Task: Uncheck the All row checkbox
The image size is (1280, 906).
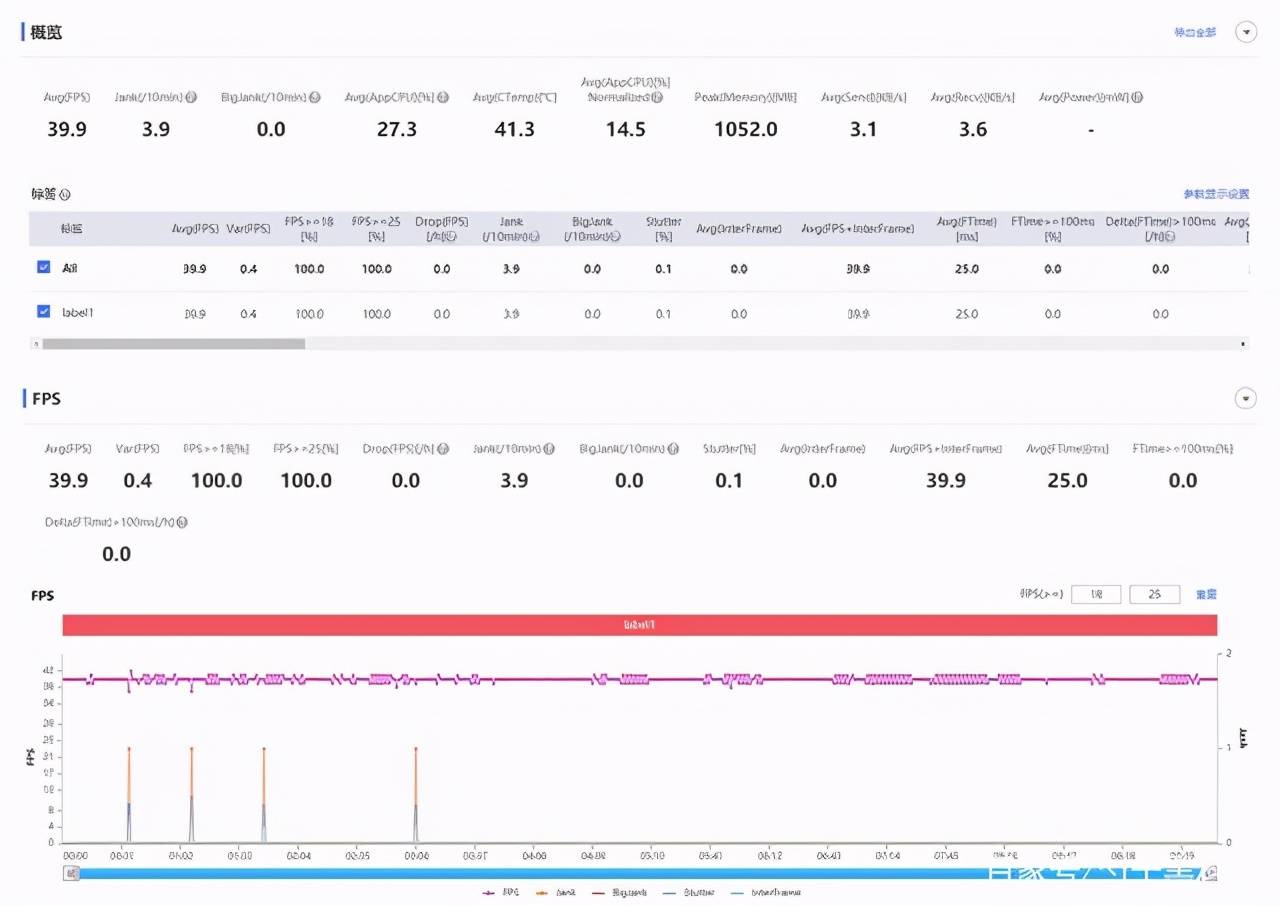Action: click(x=43, y=267)
